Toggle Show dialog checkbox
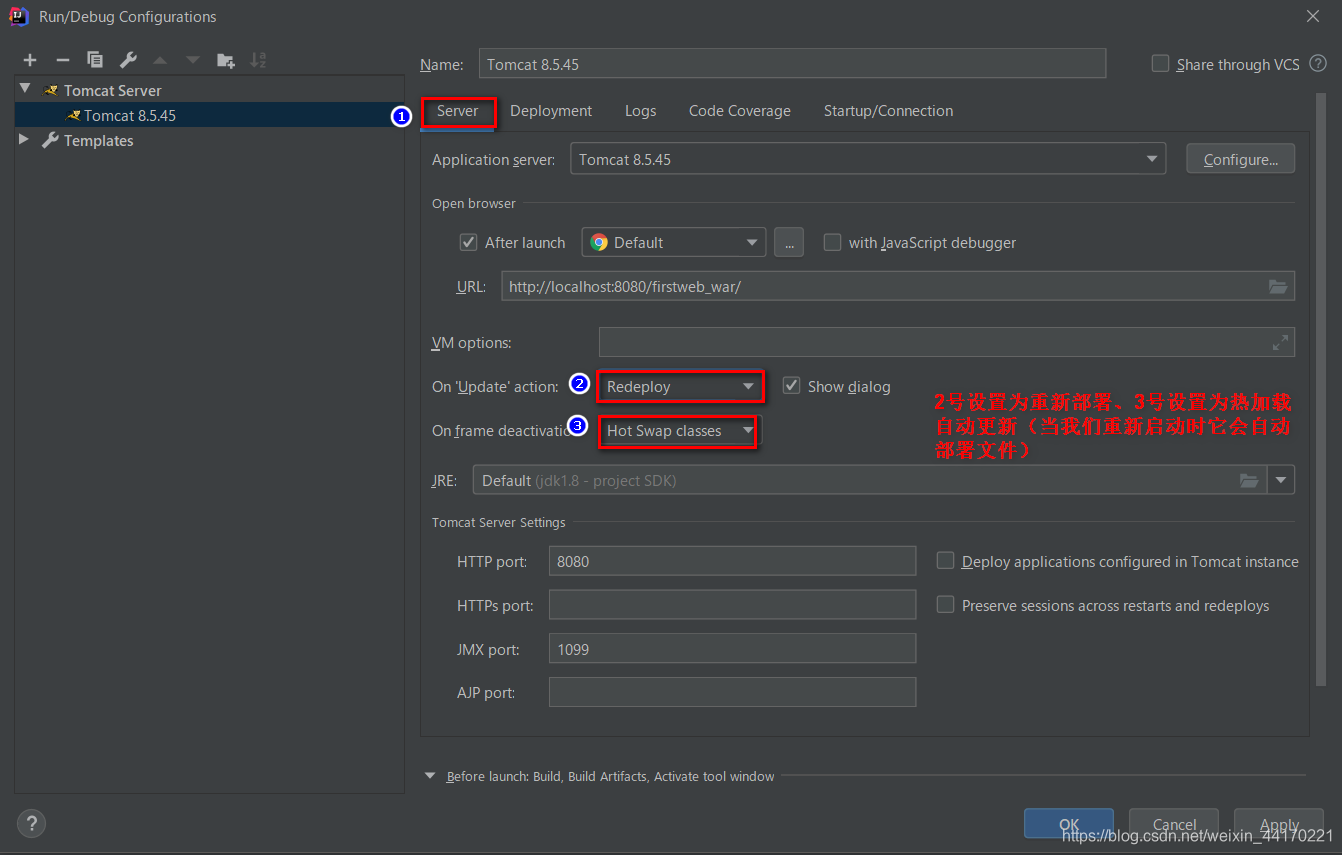 coord(791,386)
